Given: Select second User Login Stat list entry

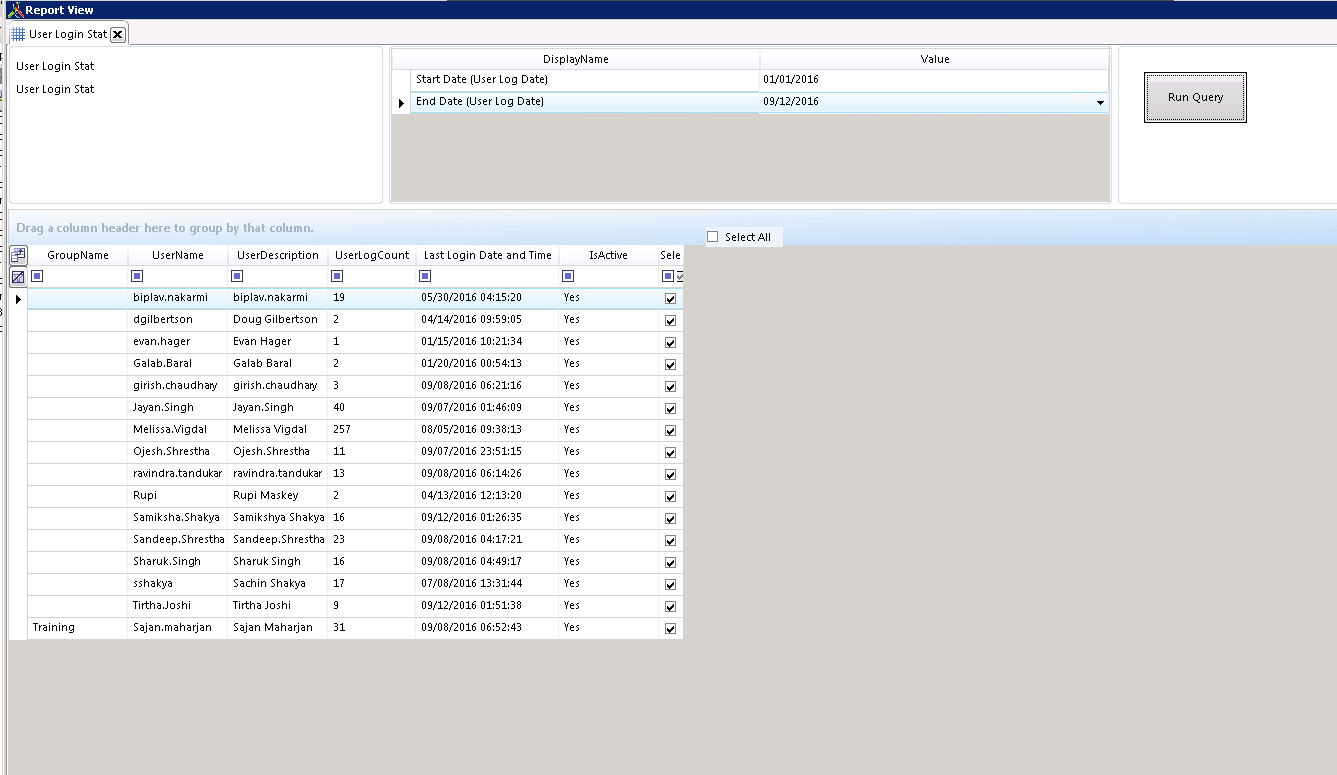Looking at the screenshot, I should pos(55,89).
